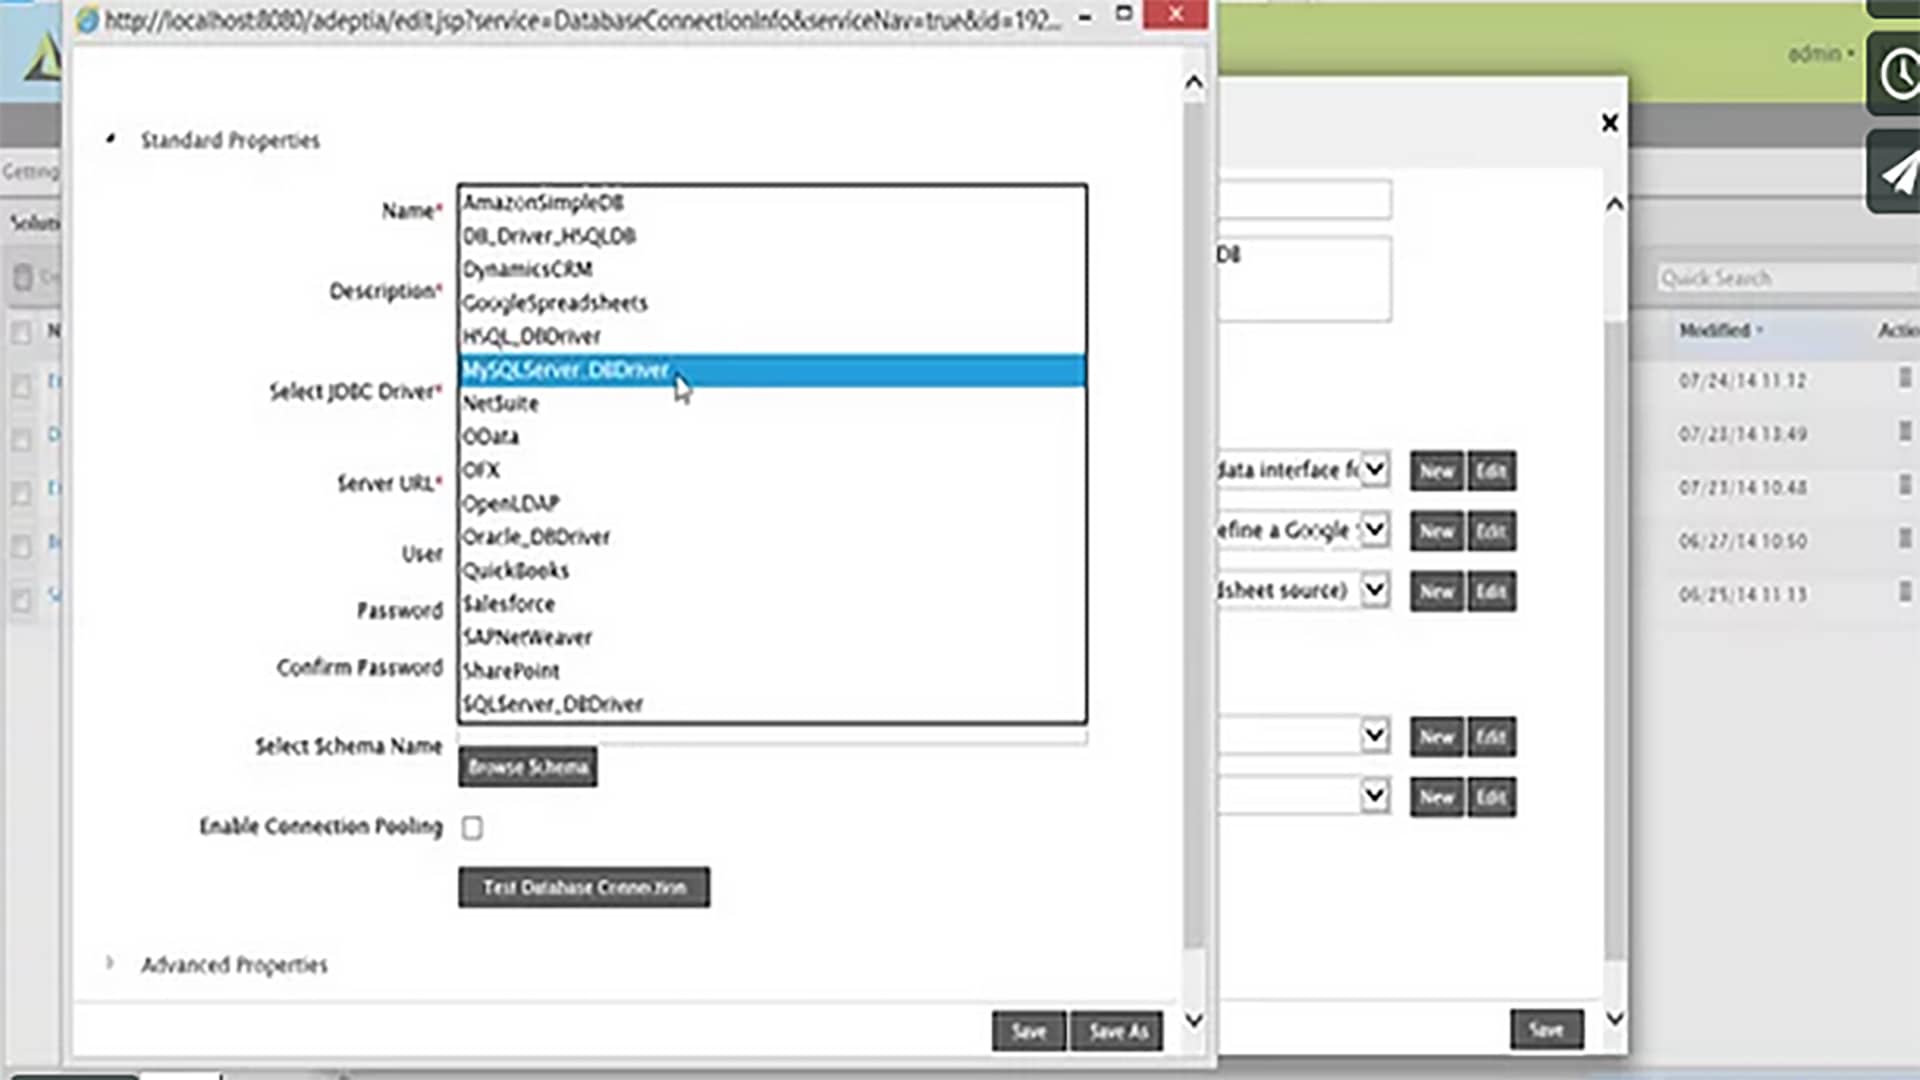
Task: Click the X to close the background dialog
Action: point(1609,122)
